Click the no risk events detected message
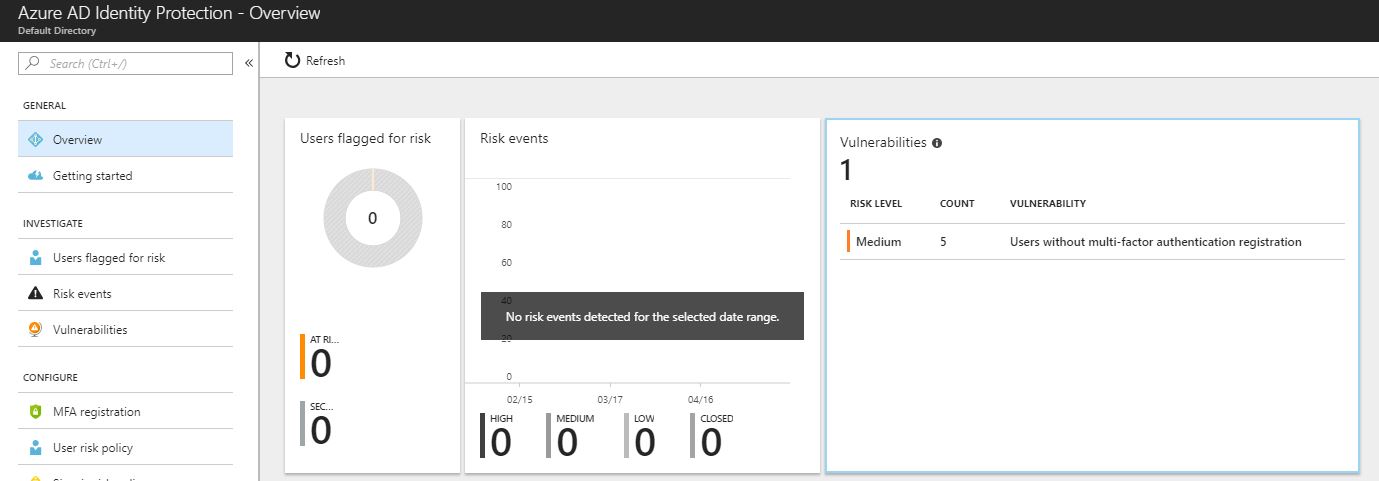This screenshot has height=481, width=1379. (x=642, y=316)
